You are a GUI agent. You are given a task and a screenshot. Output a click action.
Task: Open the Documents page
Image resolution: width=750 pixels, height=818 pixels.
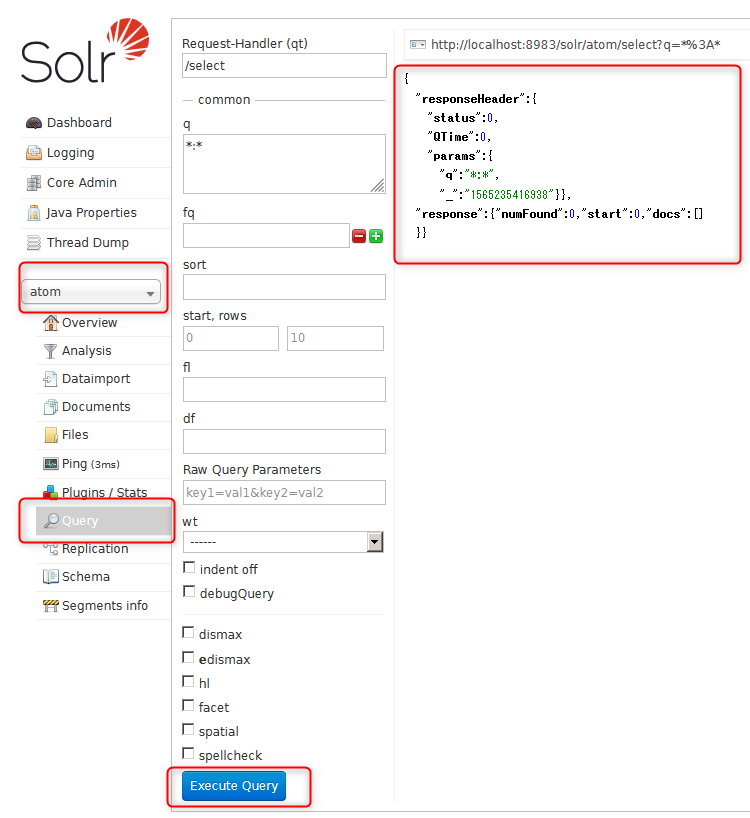click(96, 407)
